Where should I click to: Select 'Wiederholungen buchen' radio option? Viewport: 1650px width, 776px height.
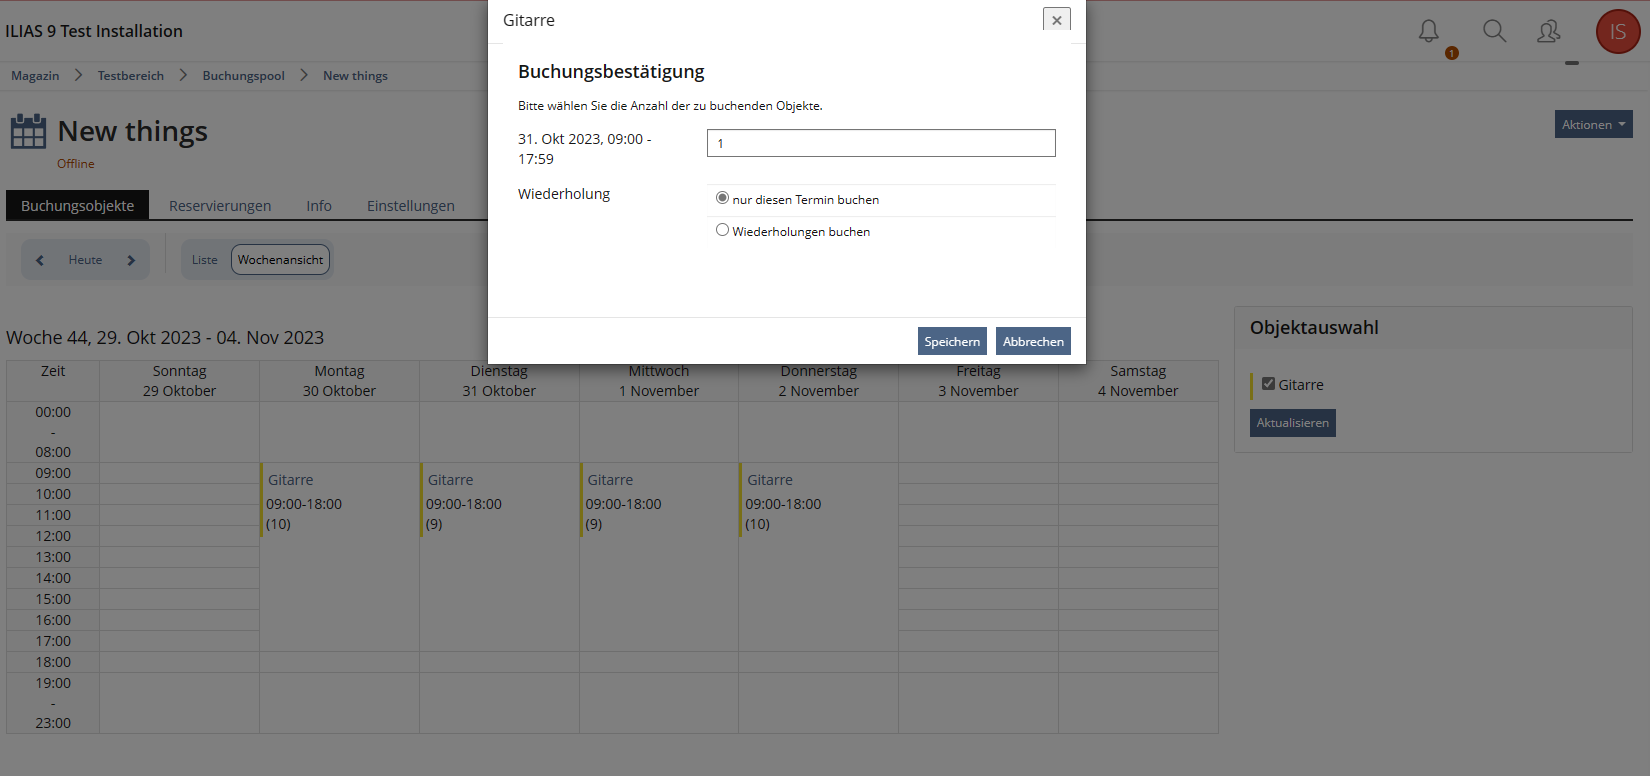point(722,230)
